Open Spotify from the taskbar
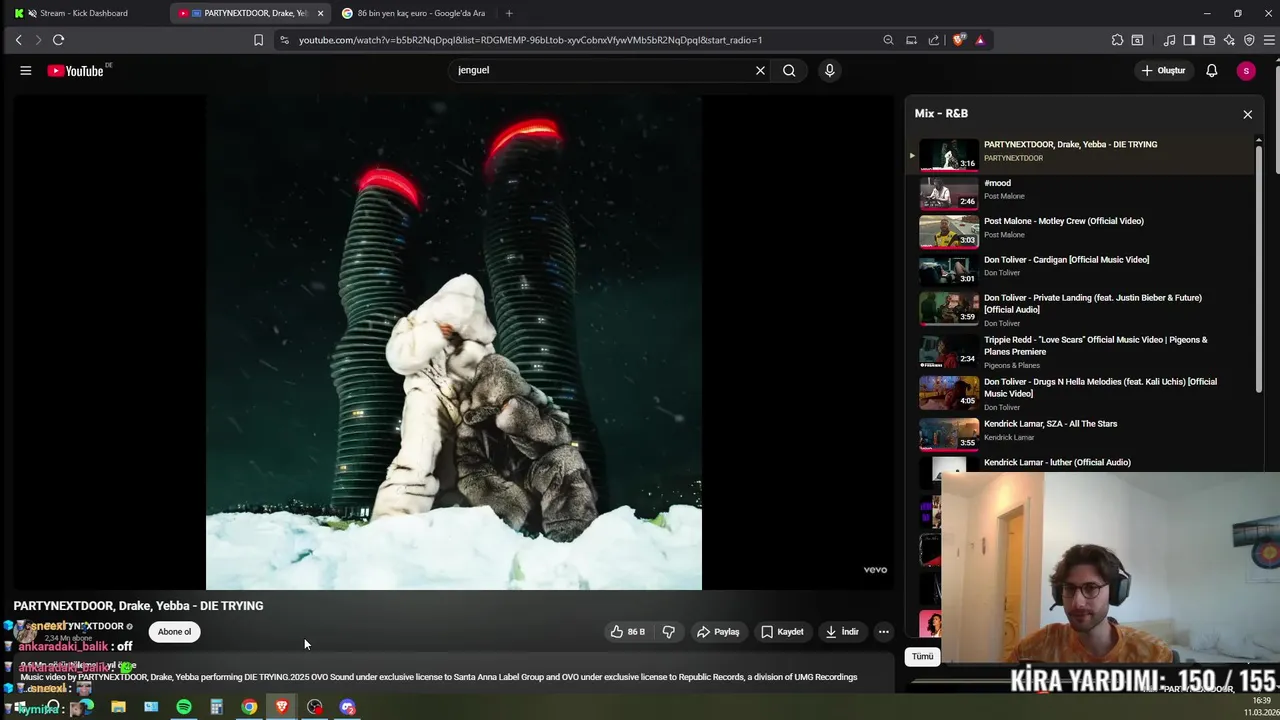The height and width of the screenshot is (720, 1280). [184, 707]
